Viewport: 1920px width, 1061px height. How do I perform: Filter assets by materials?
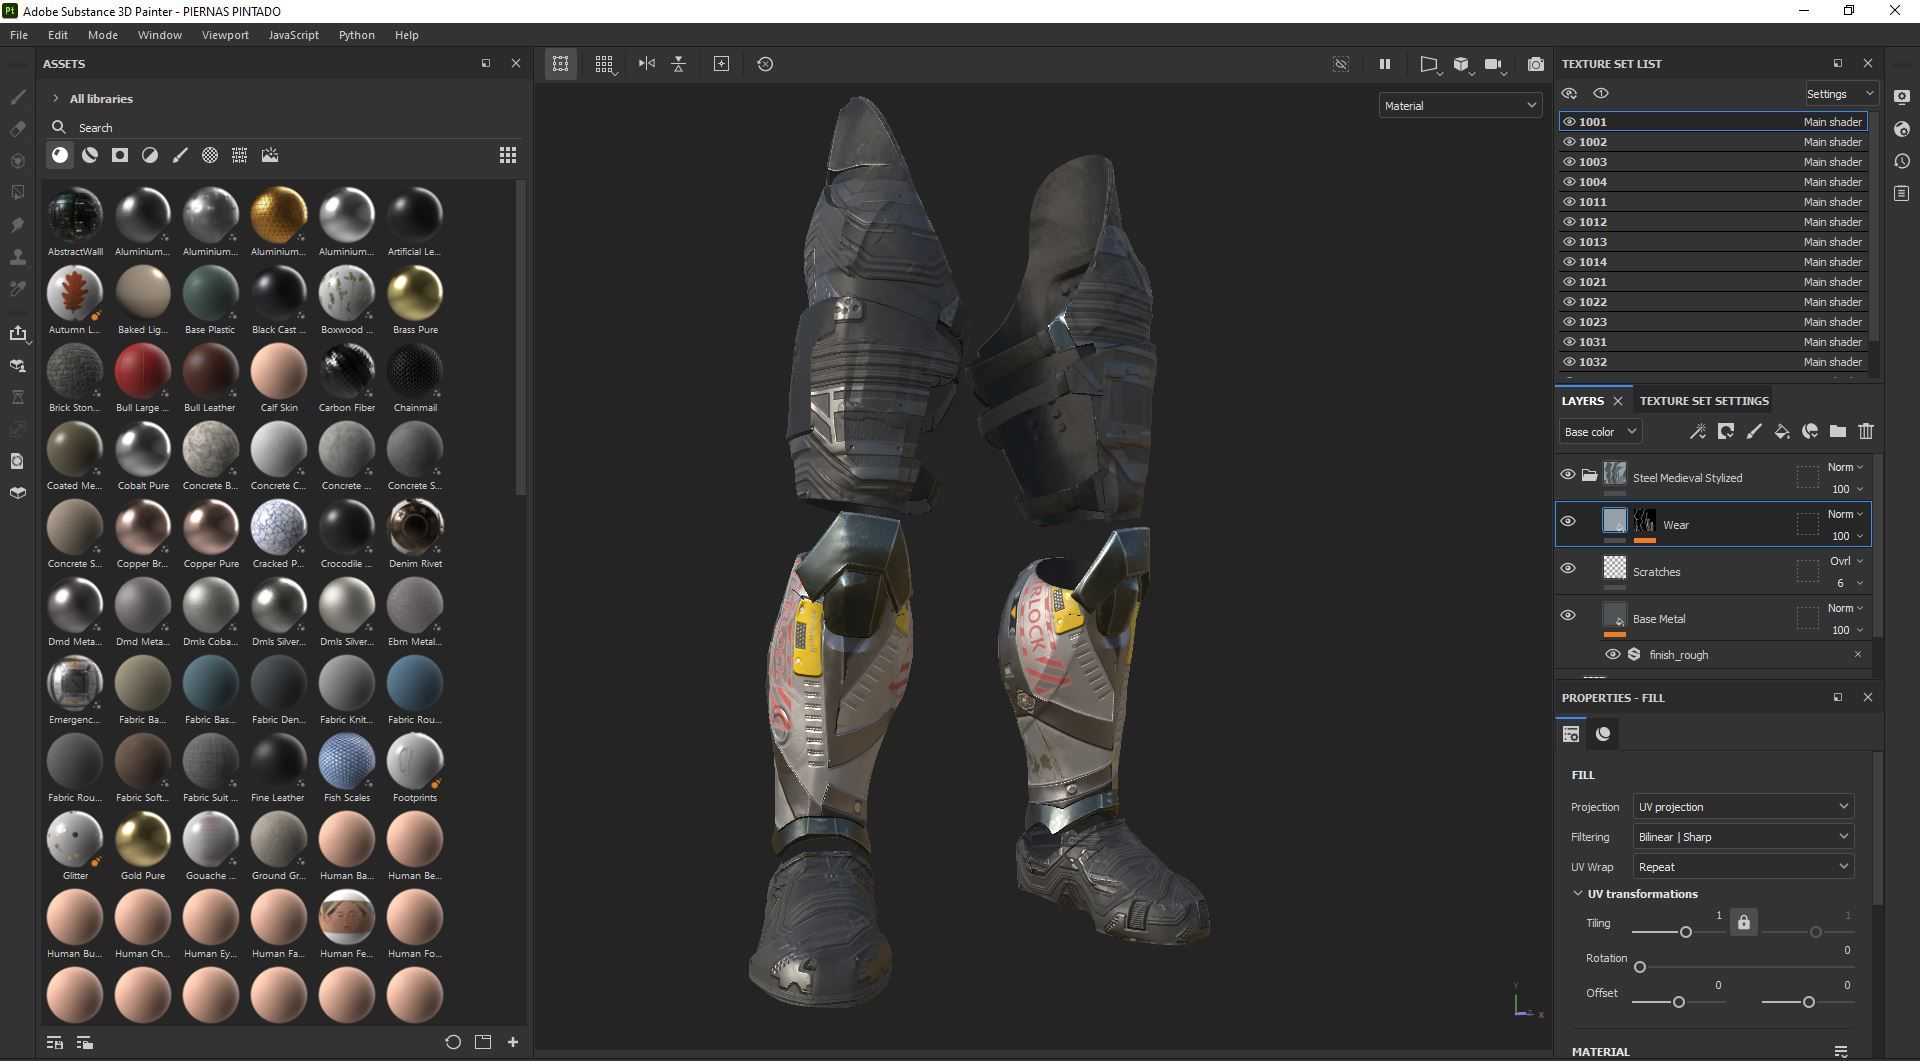[60, 155]
